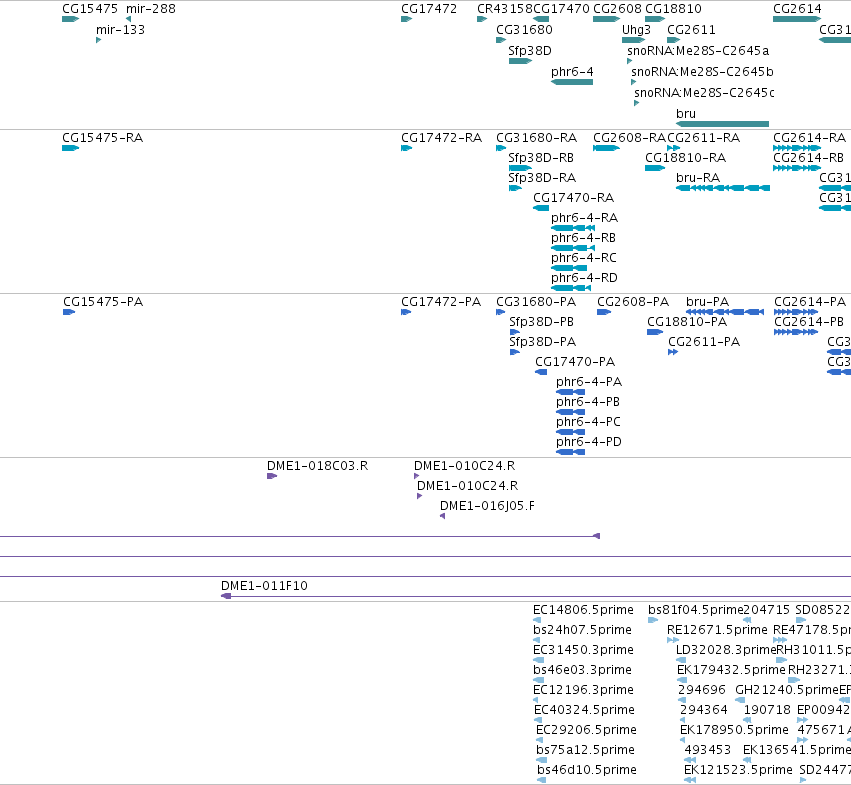Click the bs46e03.3prime EST label

click(582, 670)
